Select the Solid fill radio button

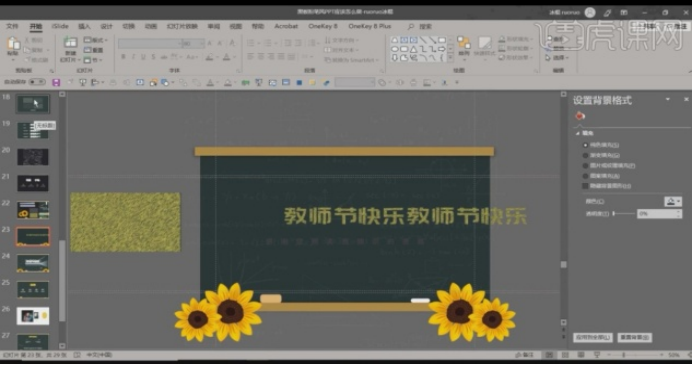(586, 145)
